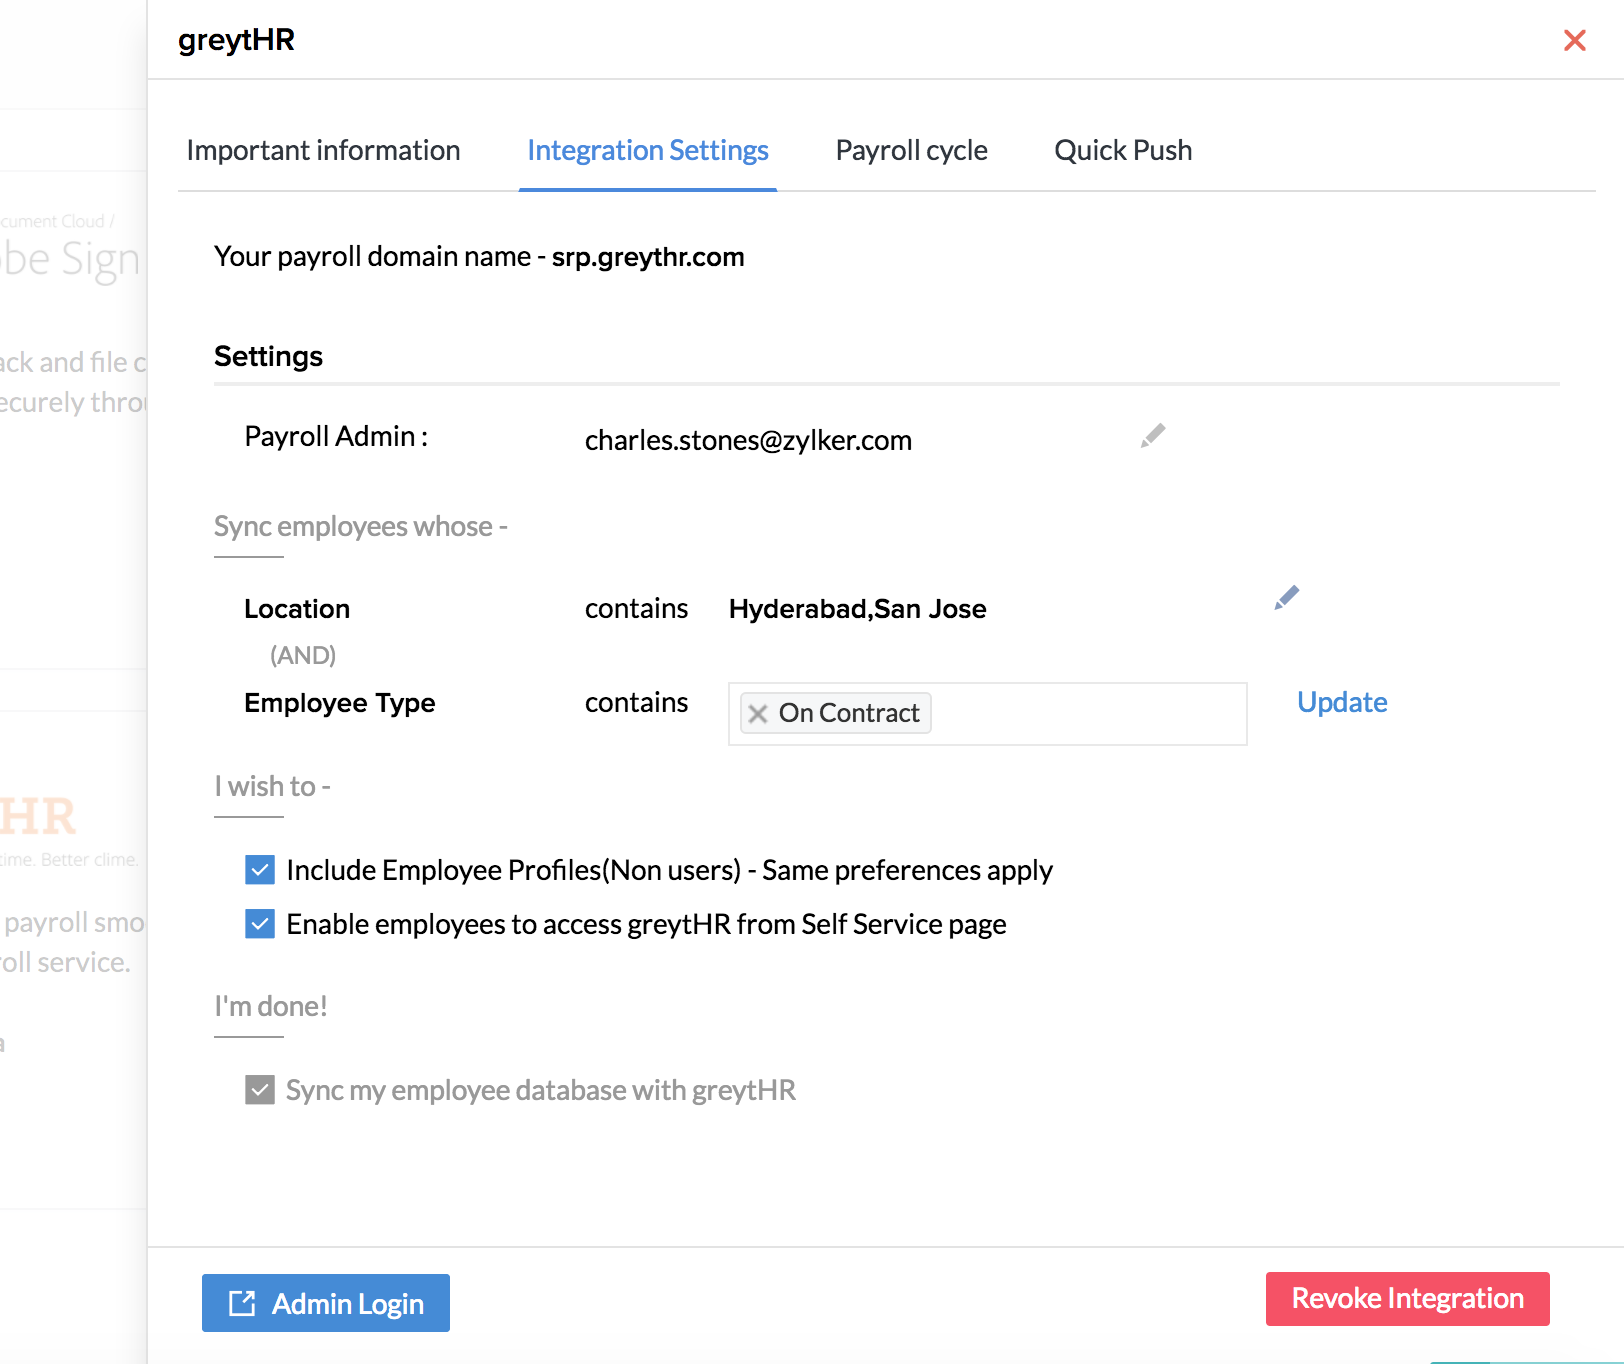The width and height of the screenshot is (1624, 1364).
Task: Click the charles.stones@zylker.com admin email
Action: (748, 441)
